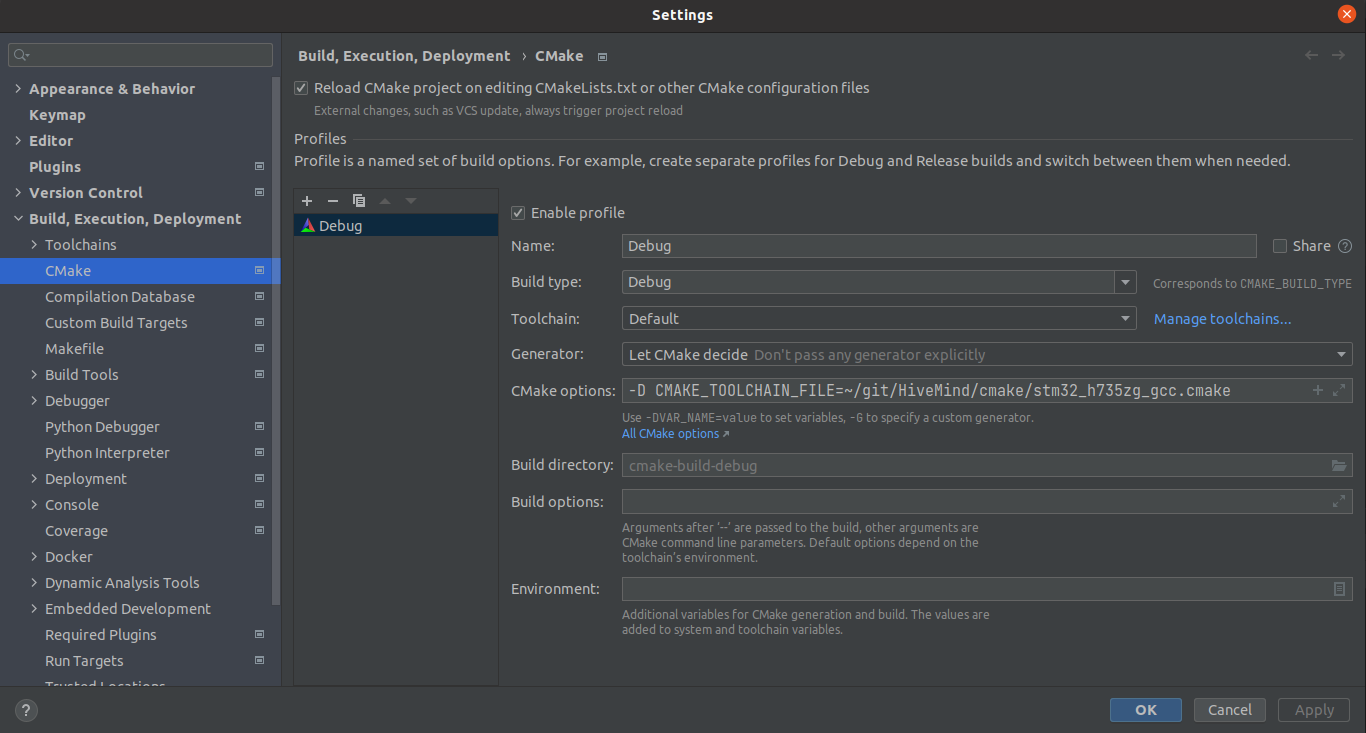
Task: Browse for Build directory folder icon
Action: tap(1339, 465)
